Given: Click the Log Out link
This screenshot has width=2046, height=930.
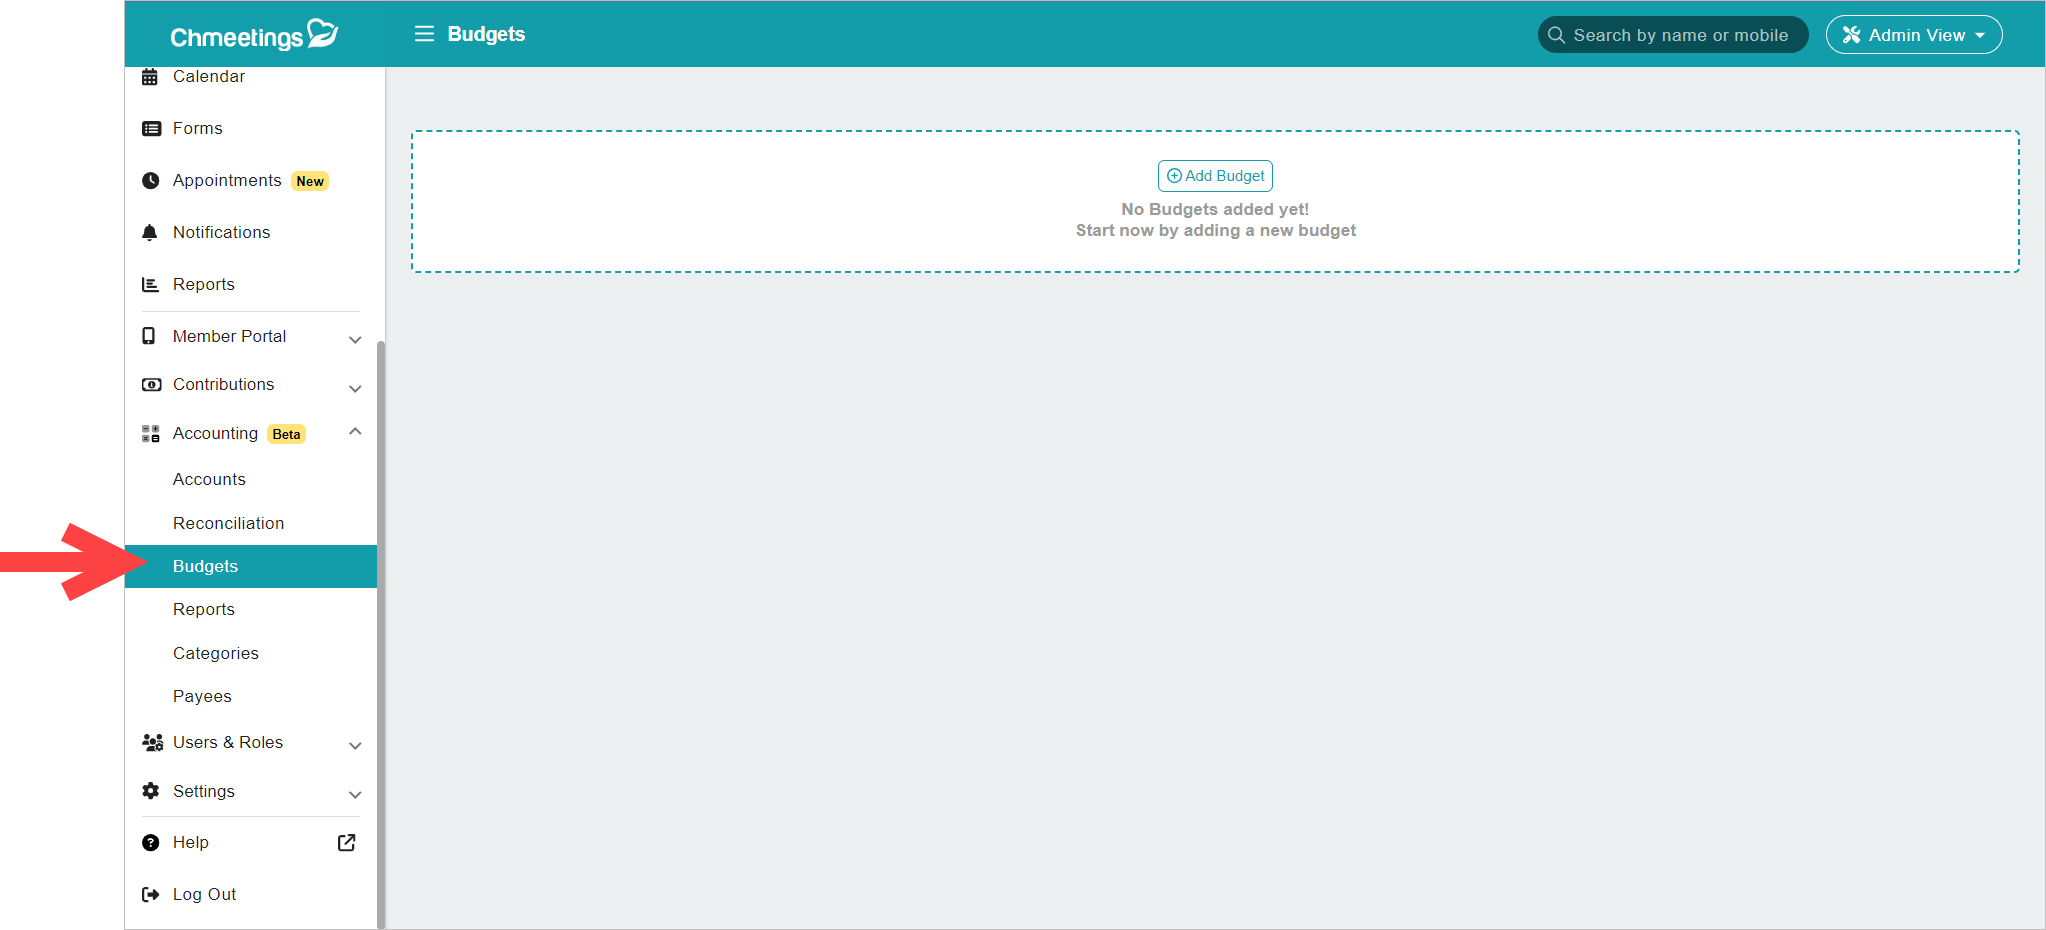Looking at the screenshot, I should (x=204, y=894).
